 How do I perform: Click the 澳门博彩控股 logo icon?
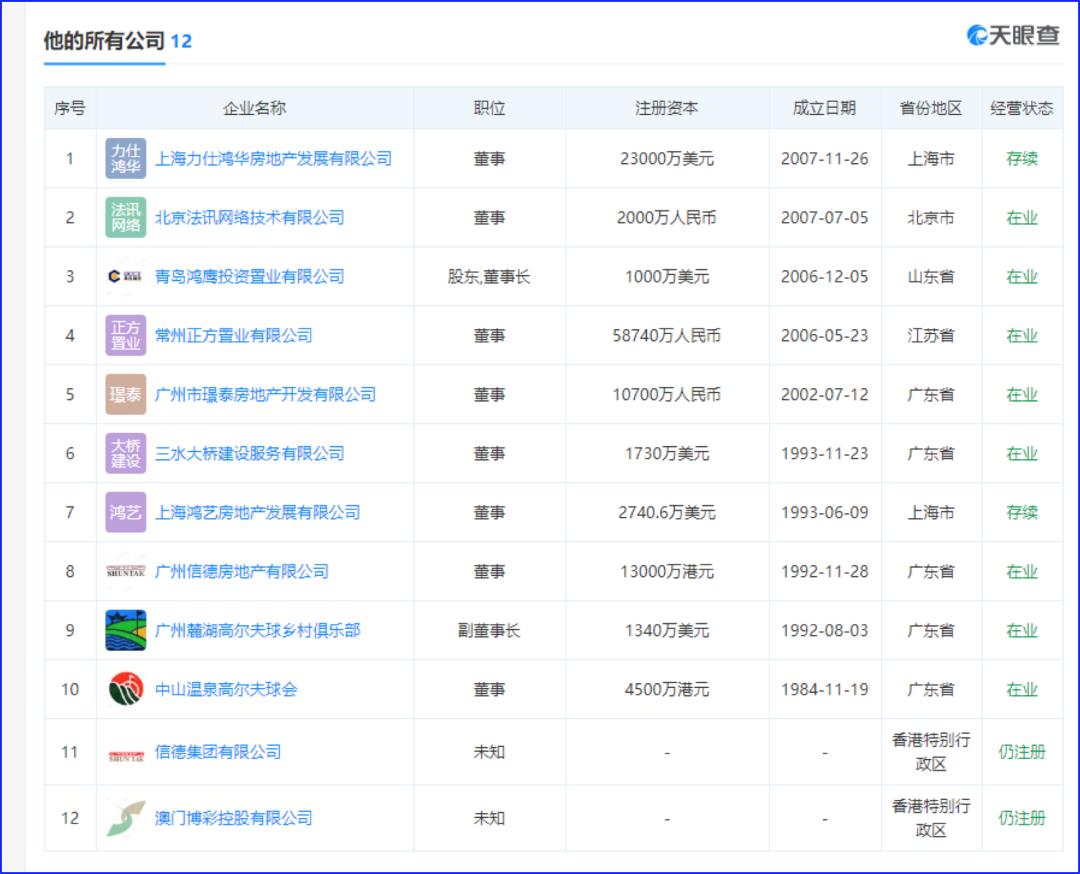pyautogui.click(x=126, y=818)
